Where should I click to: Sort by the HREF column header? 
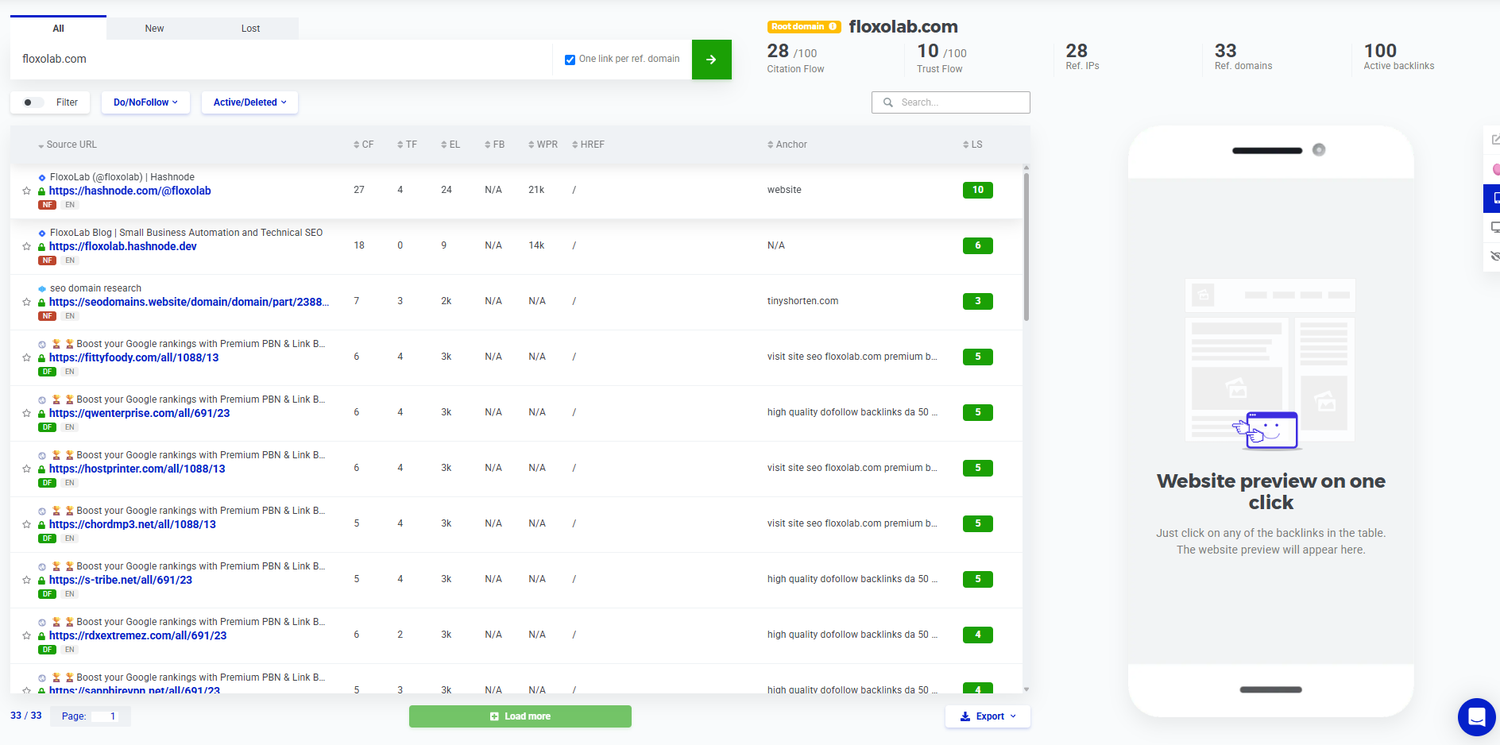click(x=588, y=145)
